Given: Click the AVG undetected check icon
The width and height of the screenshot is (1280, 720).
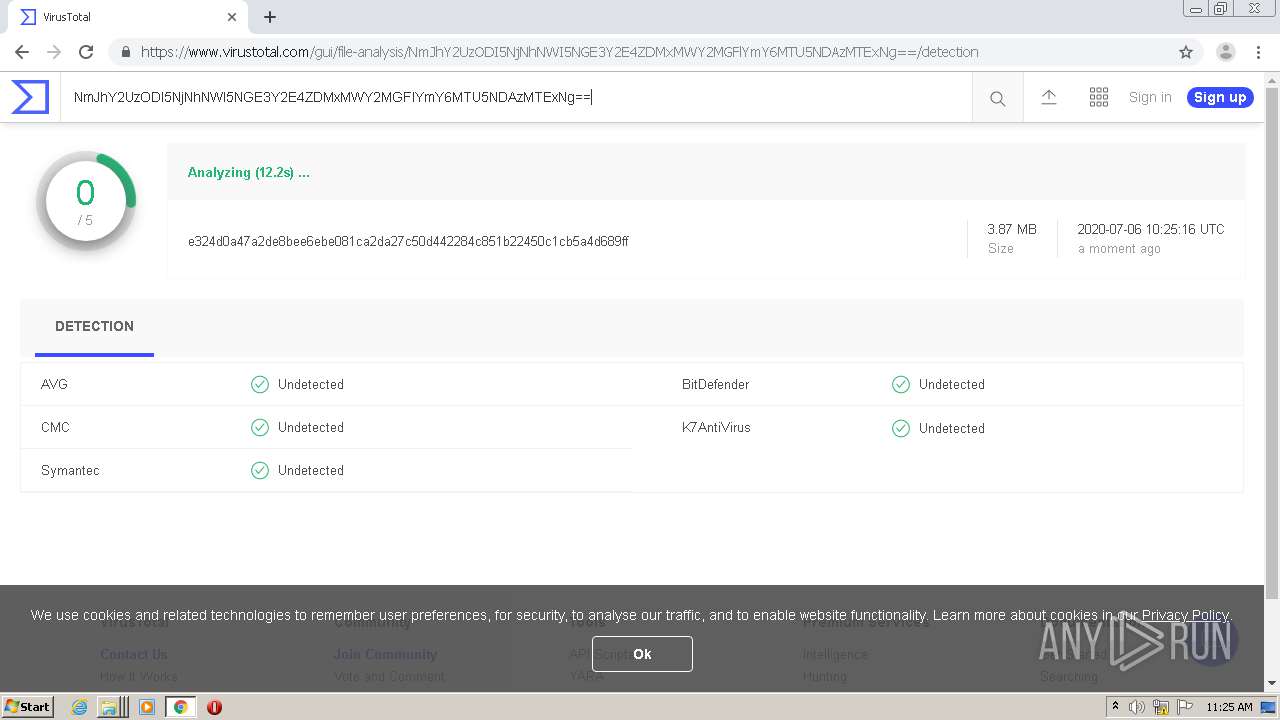Looking at the screenshot, I should pyautogui.click(x=260, y=384).
